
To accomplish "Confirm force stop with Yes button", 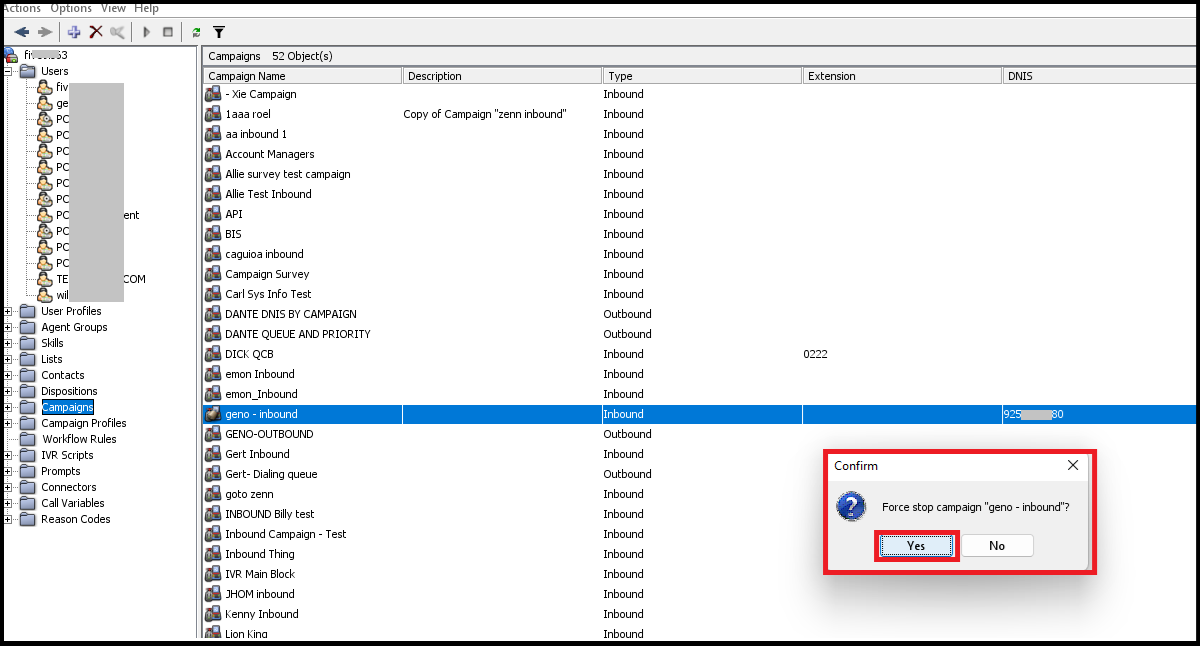I will (916, 546).
